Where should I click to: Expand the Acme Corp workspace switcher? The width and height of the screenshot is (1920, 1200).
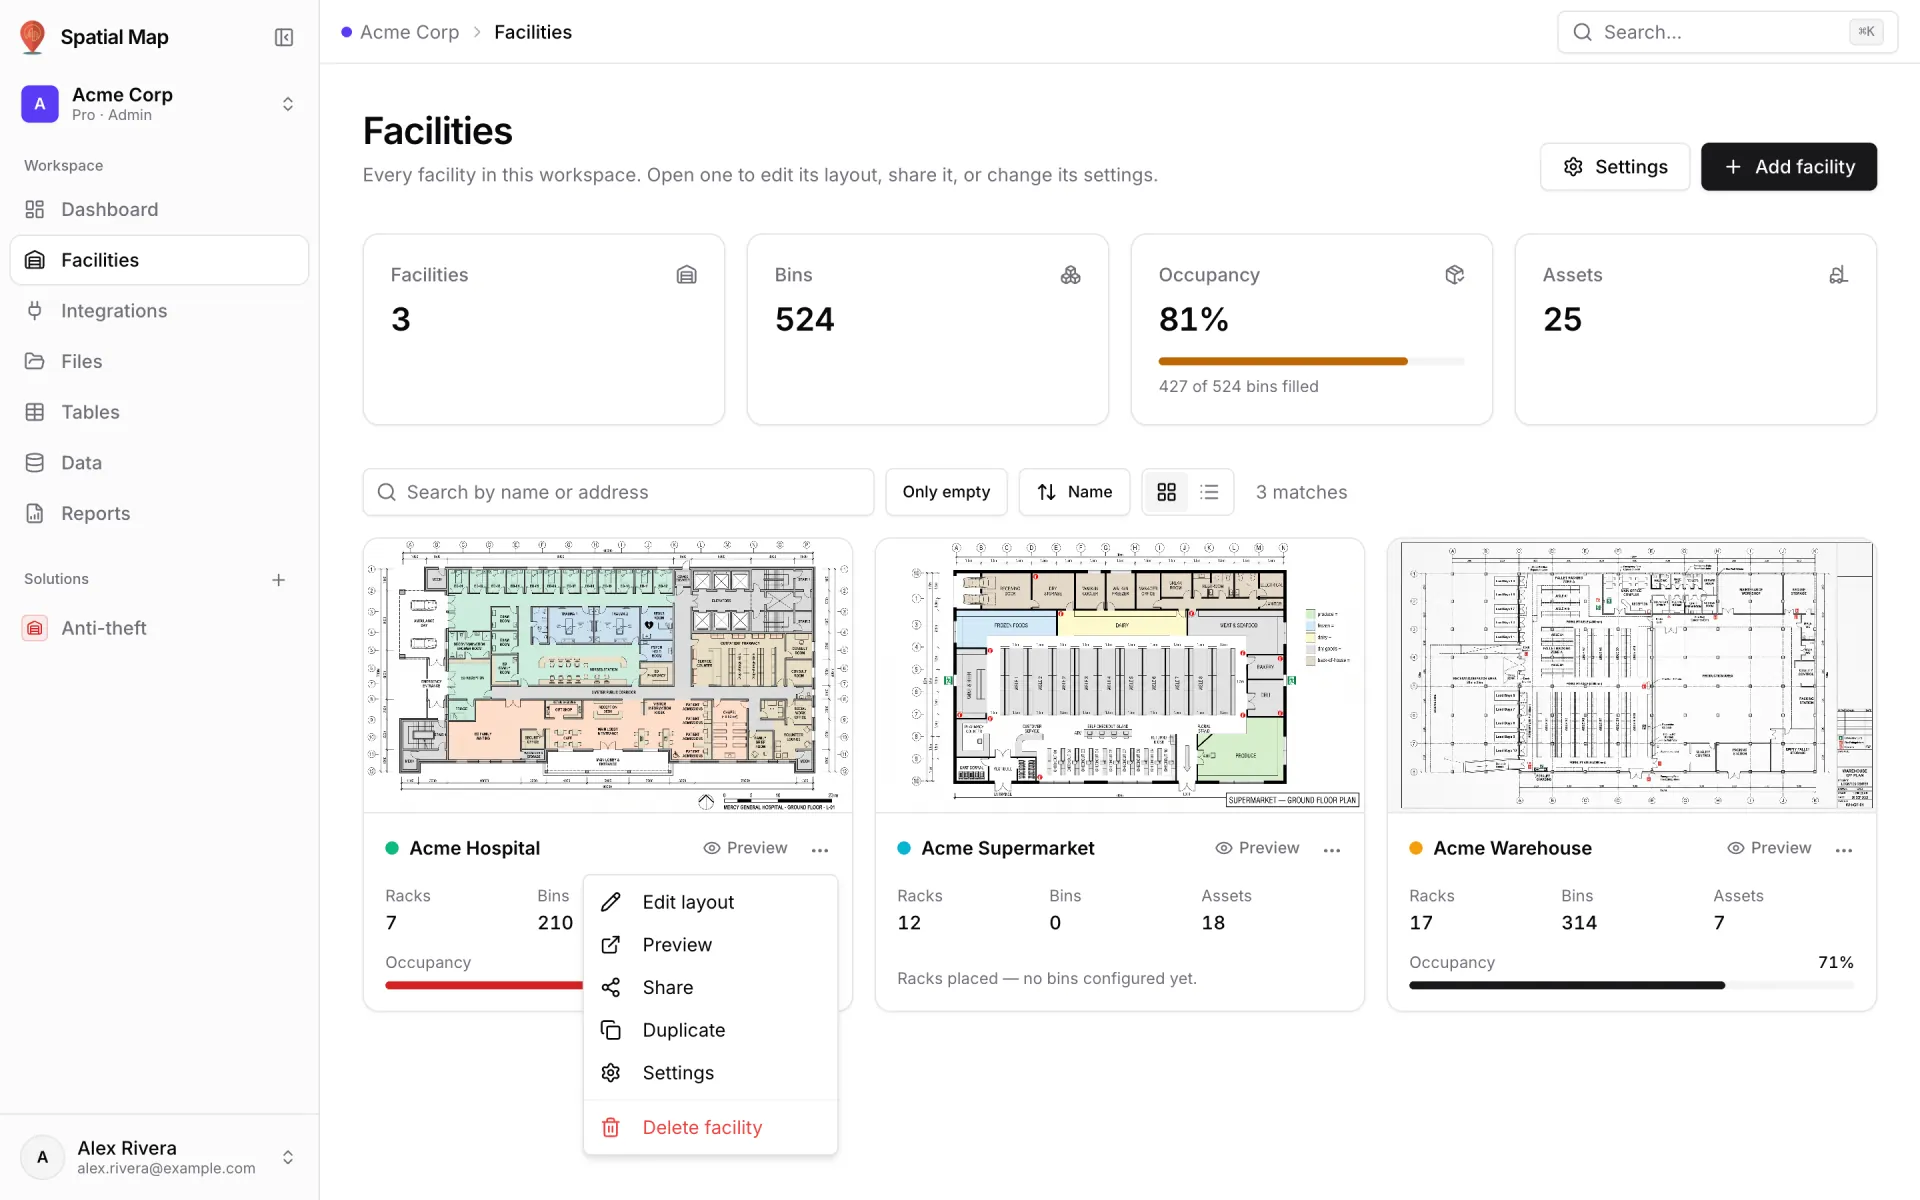tap(159, 104)
